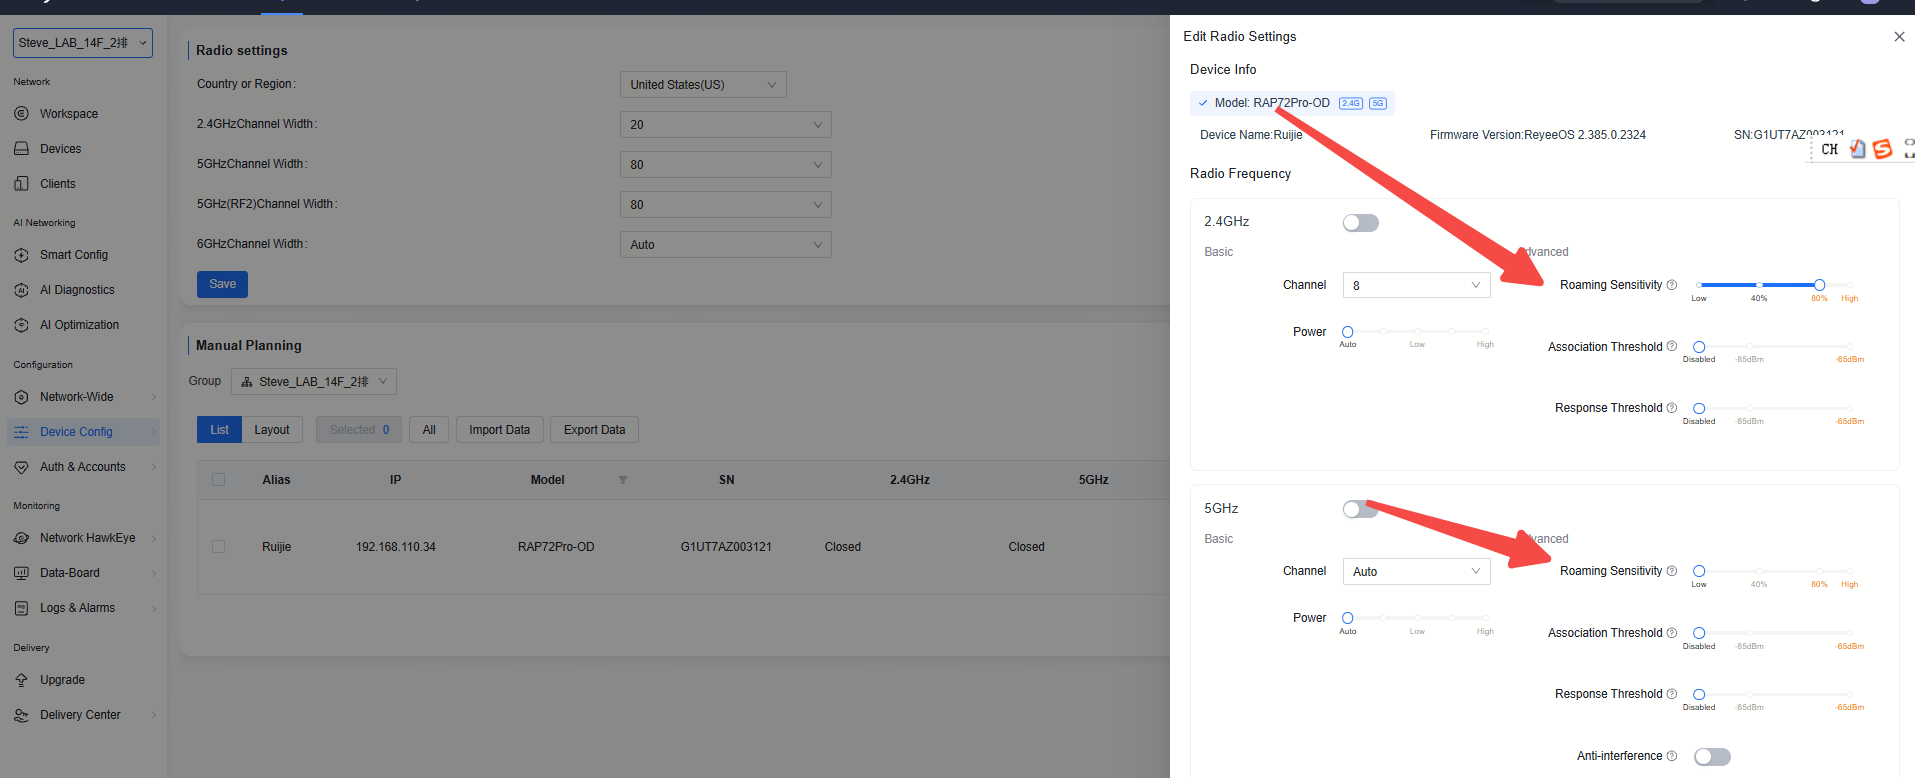Check the Ruijie device row checkbox
Viewport: 1915px width, 778px height.
(218, 547)
